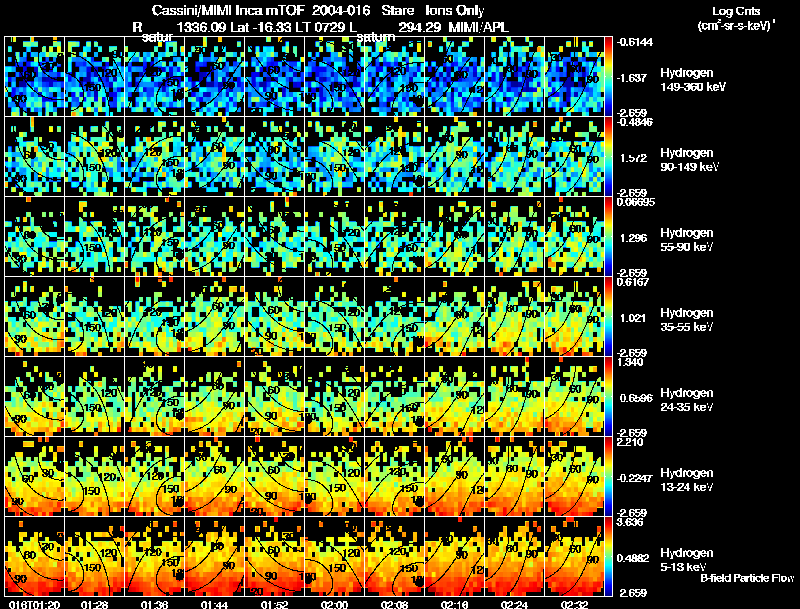
Task: Select the value '294.29' in the header
Action: click(419, 27)
